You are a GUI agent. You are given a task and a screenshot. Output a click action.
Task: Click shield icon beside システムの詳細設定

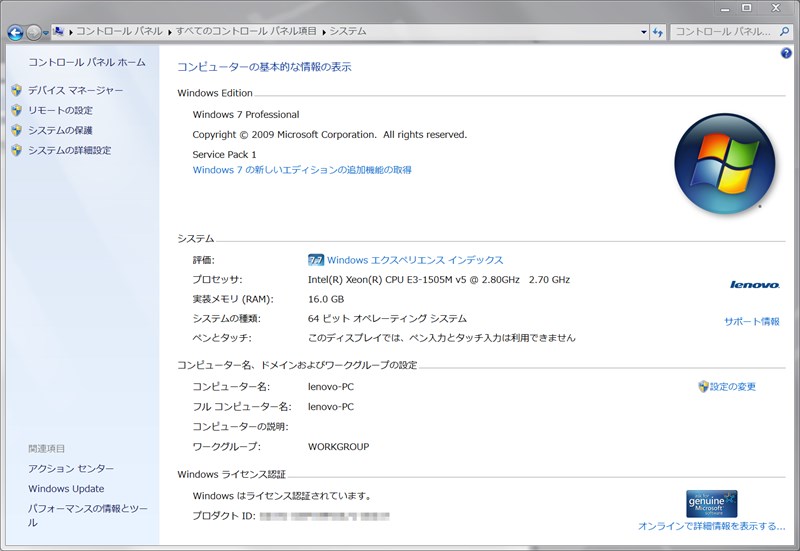click(16, 151)
